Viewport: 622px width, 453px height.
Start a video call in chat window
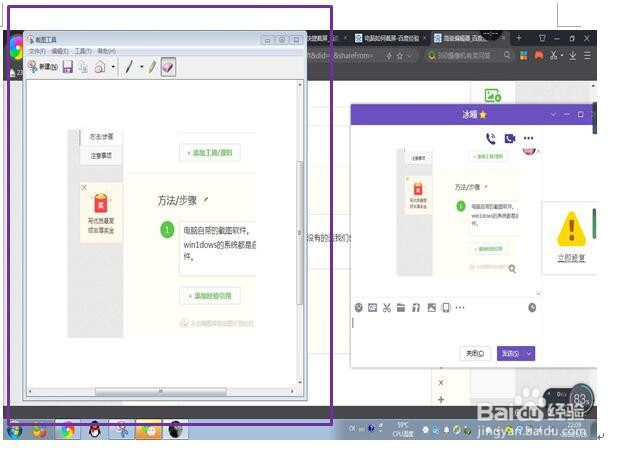[x=510, y=138]
